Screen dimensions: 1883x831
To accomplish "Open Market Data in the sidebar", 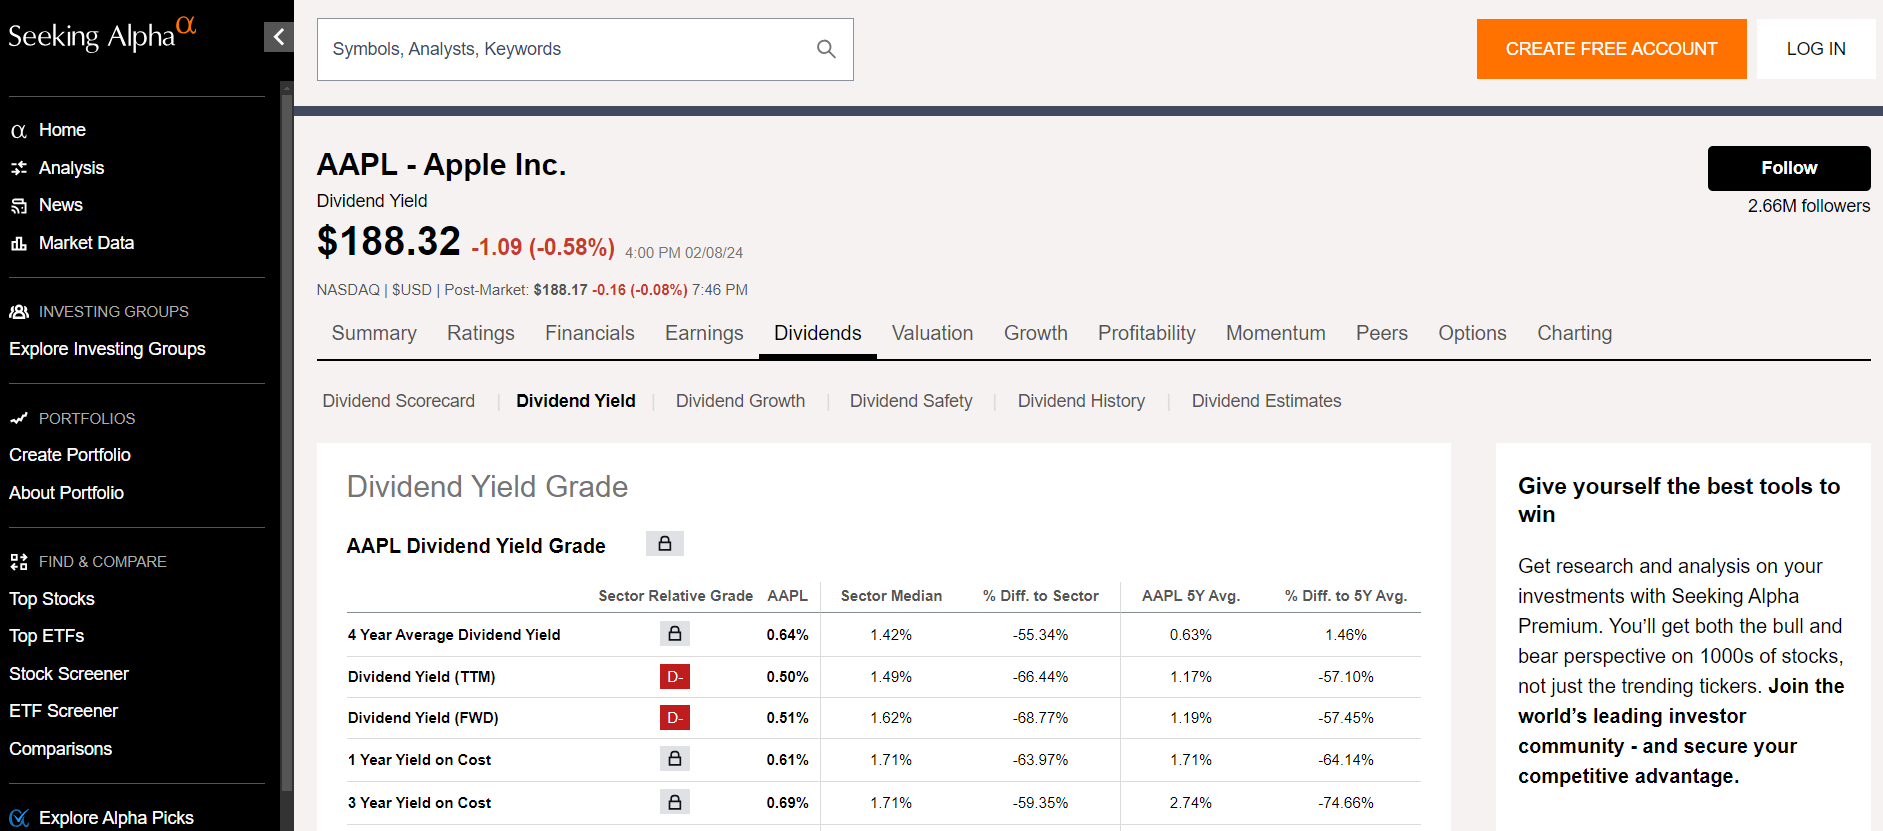I will tap(86, 243).
